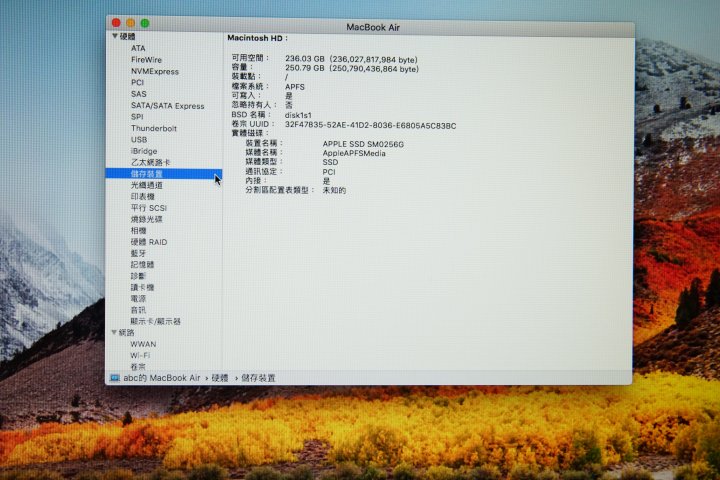Click the disk1s1 BSD name value
Screen dimensions: 720x480
click(298, 115)
